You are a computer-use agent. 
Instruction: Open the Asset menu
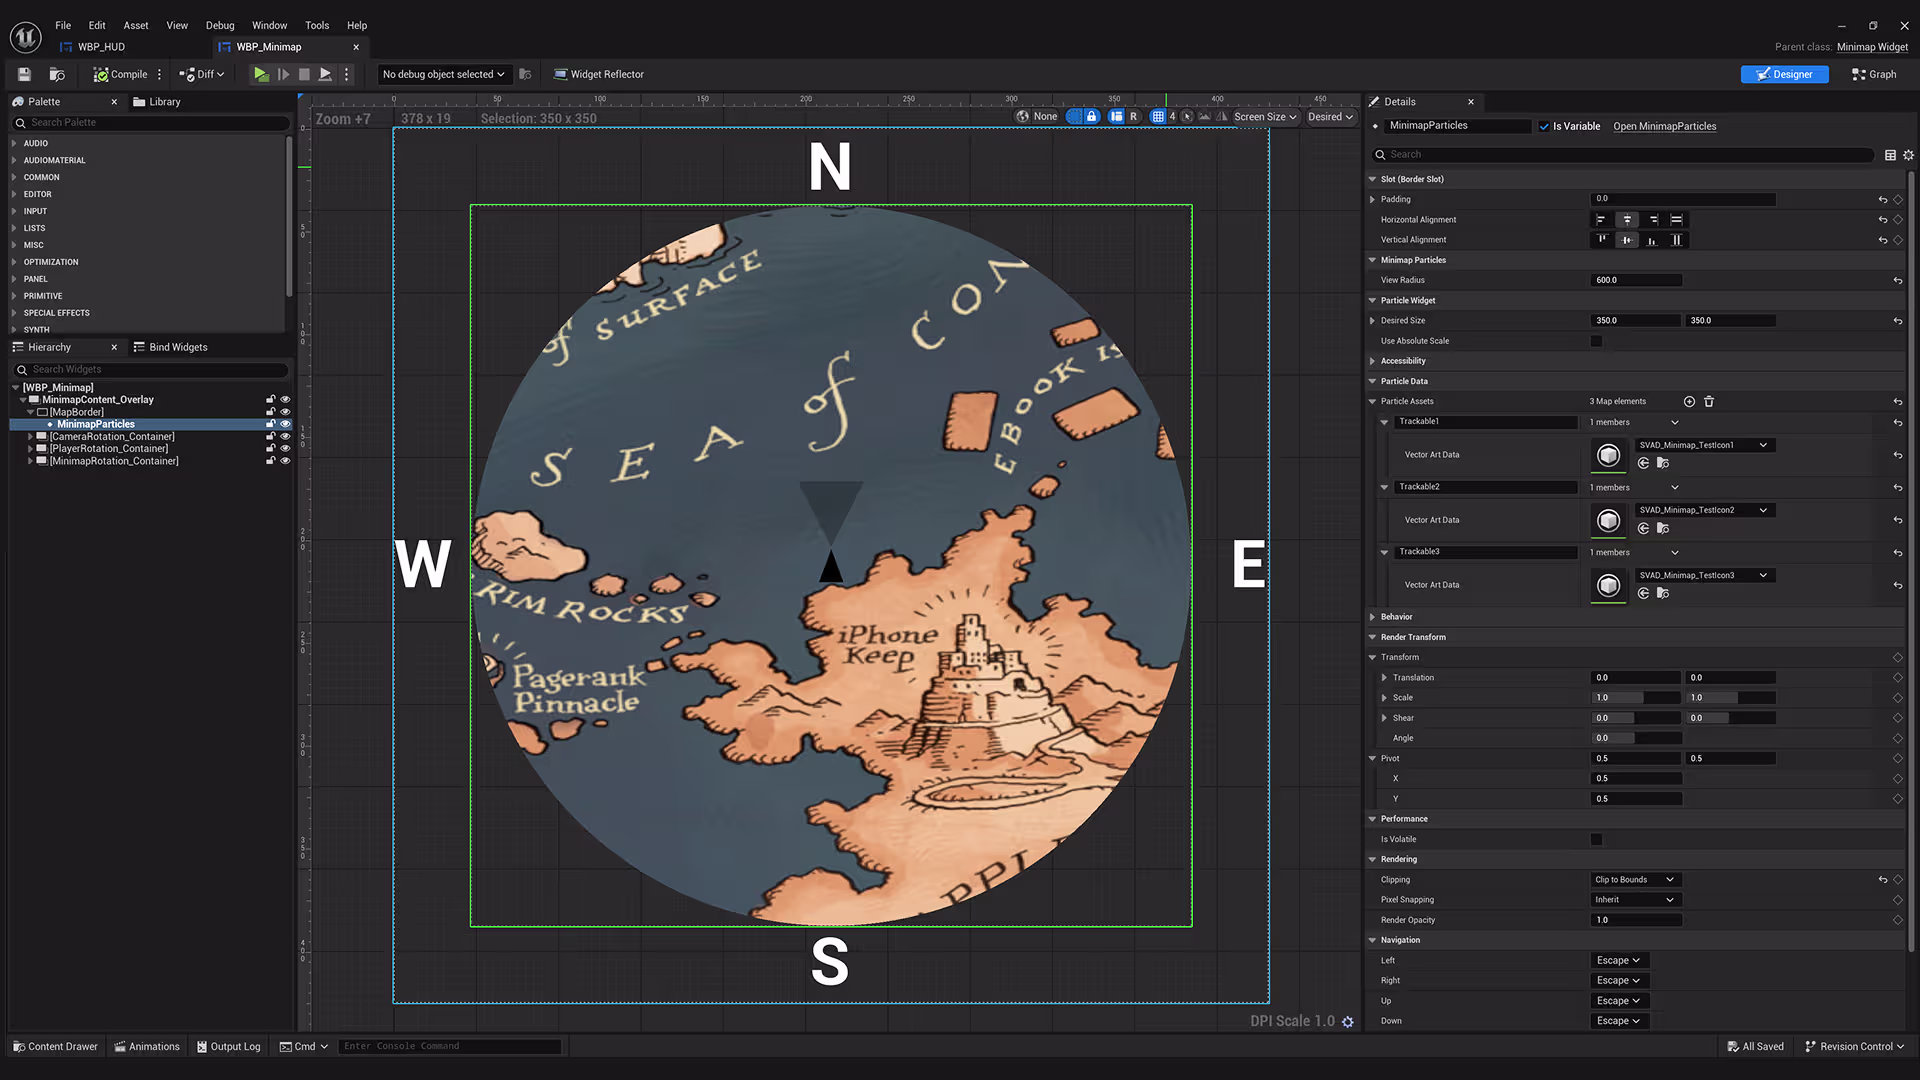[136, 25]
